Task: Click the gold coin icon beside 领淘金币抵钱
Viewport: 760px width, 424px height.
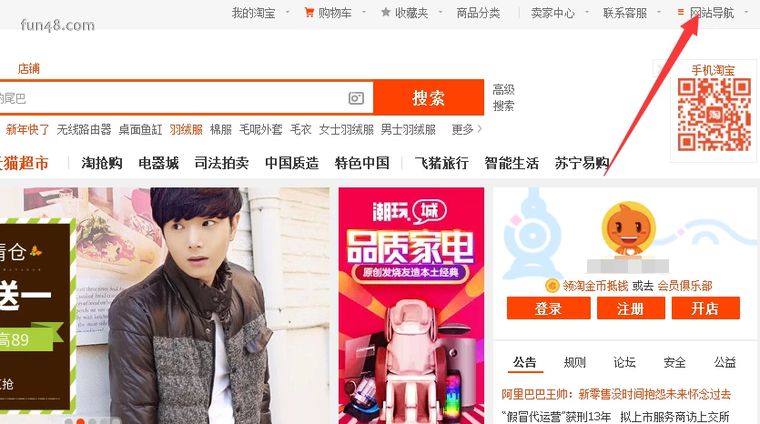Action: coord(552,286)
